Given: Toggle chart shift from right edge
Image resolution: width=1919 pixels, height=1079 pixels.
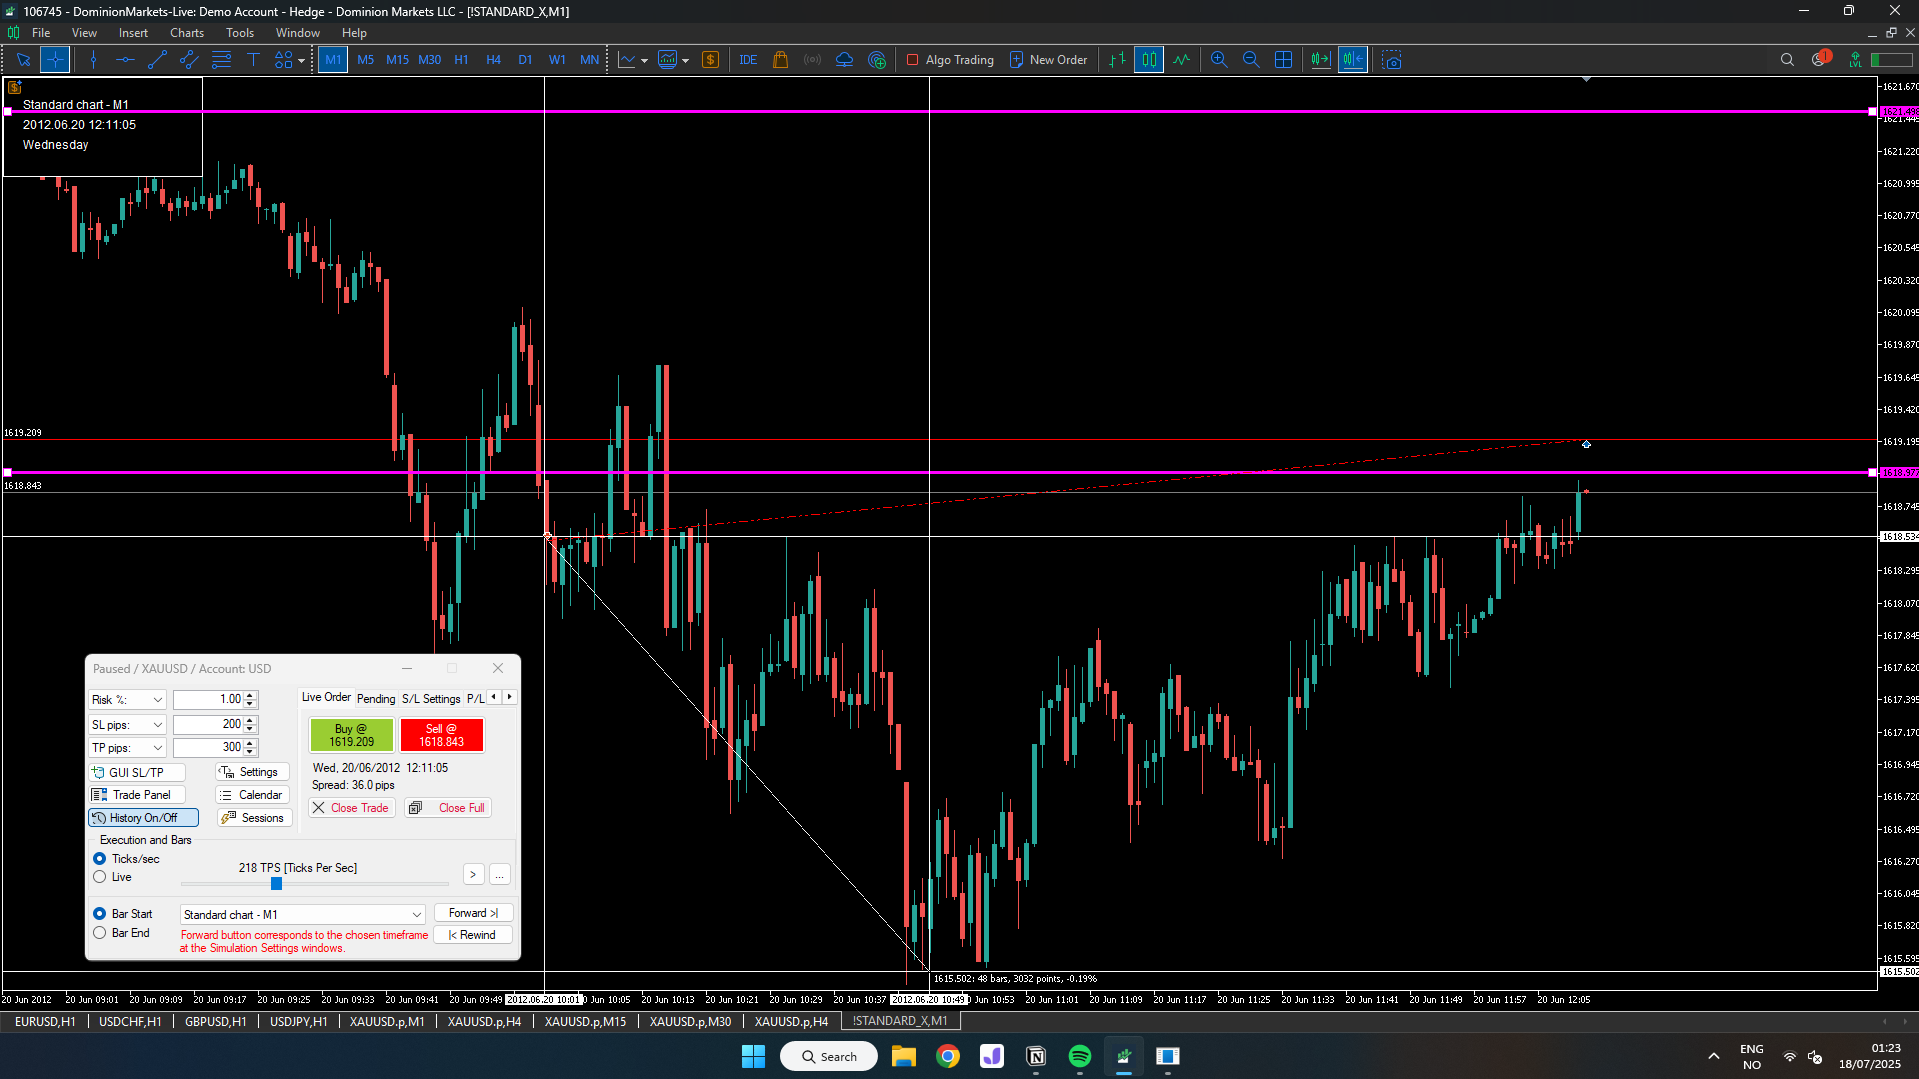Looking at the screenshot, I should coord(1353,60).
